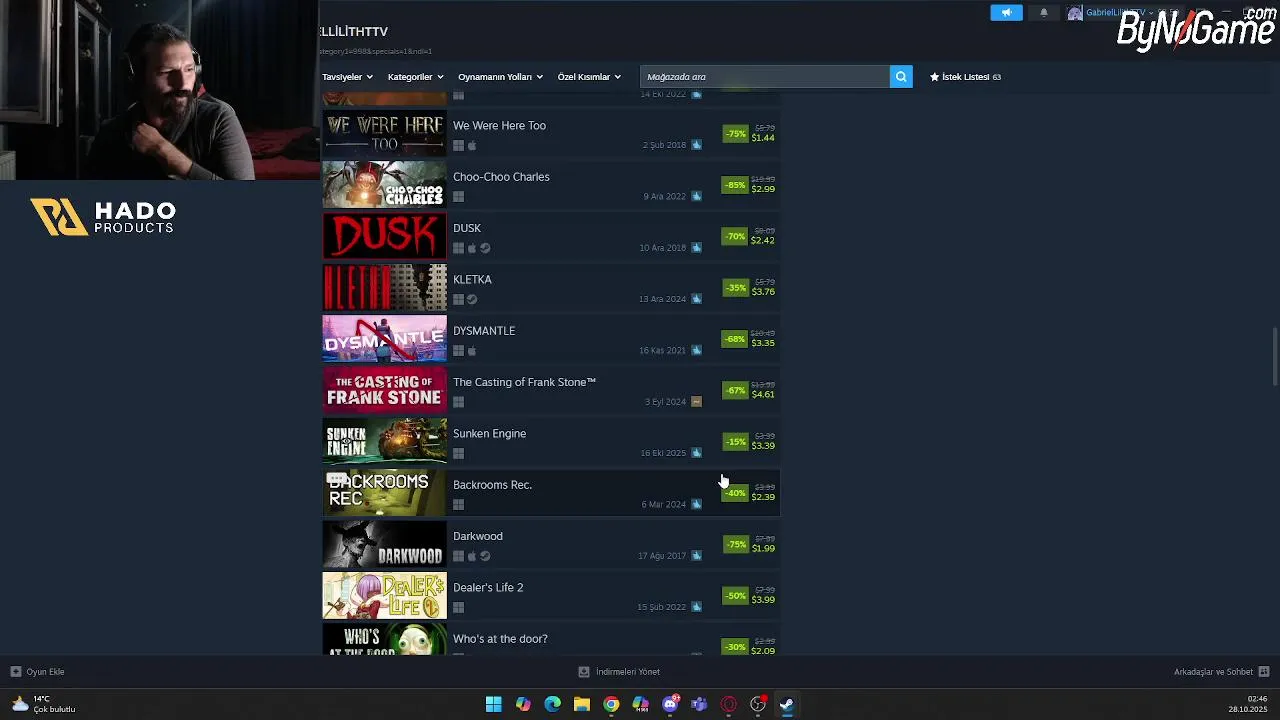Screen dimensions: 1280x720
Task: Click the review icon on DYSMANTLE row
Action: click(697, 350)
